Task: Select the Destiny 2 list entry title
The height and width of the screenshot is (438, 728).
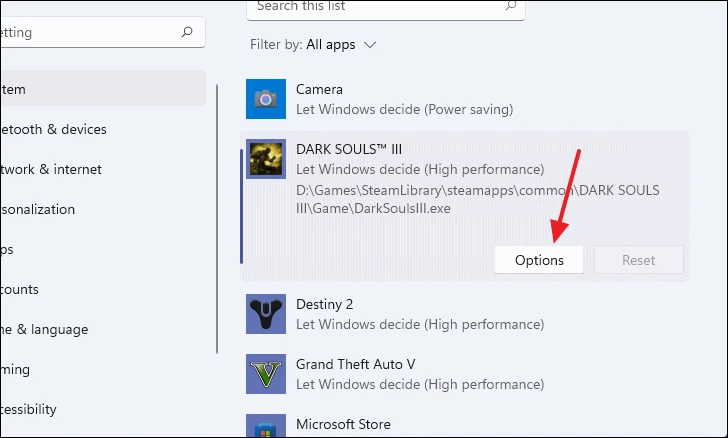Action: (325, 304)
